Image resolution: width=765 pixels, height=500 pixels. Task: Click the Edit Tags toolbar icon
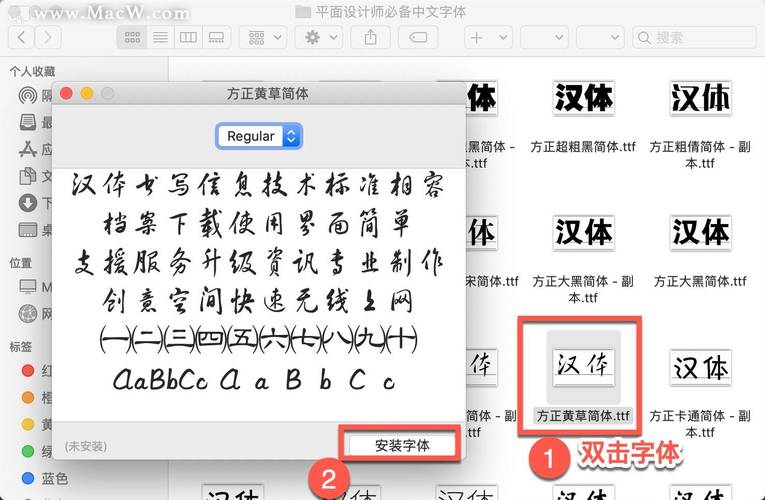tap(418, 38)
